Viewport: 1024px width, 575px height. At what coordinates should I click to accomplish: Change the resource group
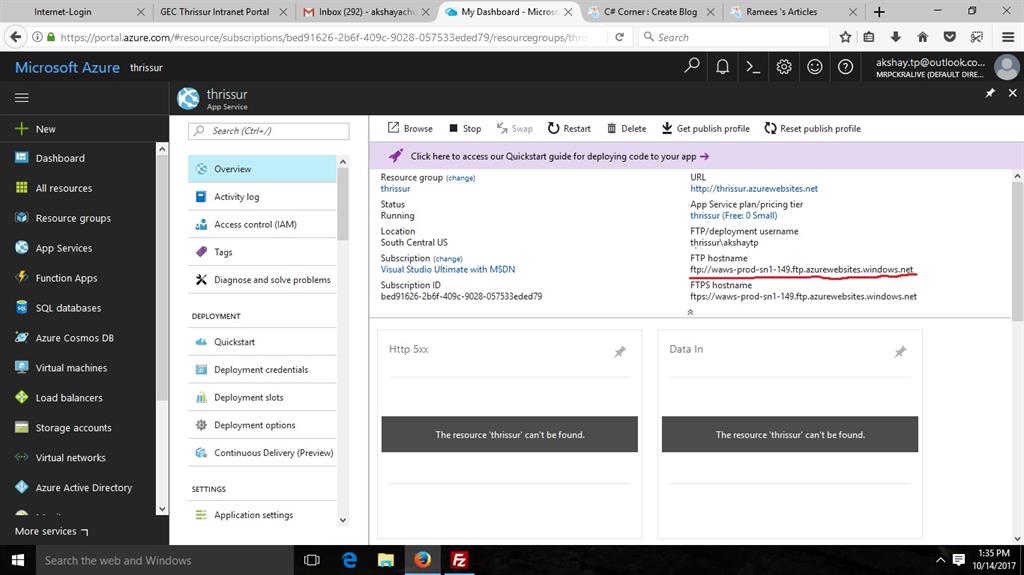[460, 178]
